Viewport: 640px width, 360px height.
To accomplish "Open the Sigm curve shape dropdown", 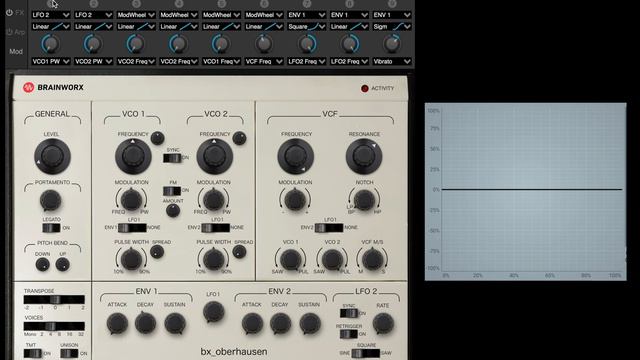I will click(392, 27).
